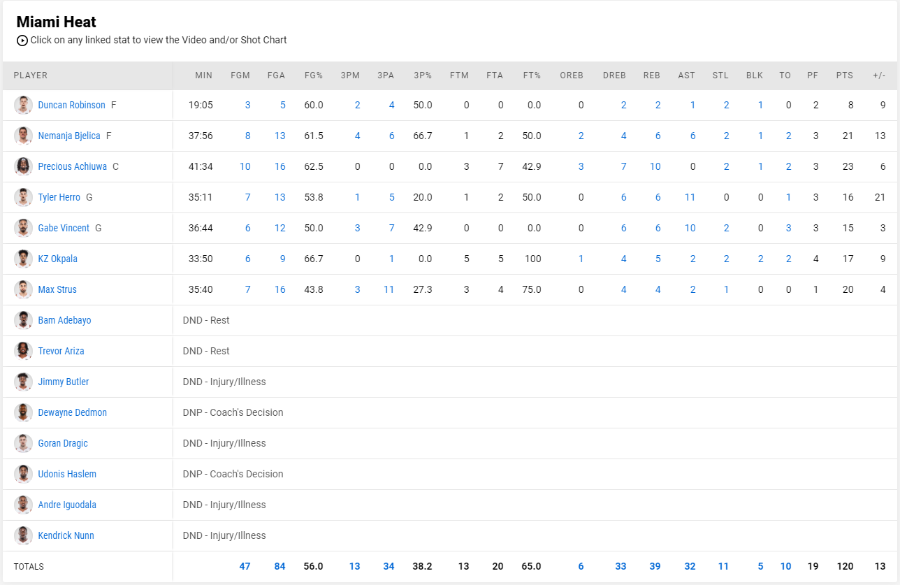Click Nemanja Bjelica's player headshot

pyautogui.click(x=23, y=136)
